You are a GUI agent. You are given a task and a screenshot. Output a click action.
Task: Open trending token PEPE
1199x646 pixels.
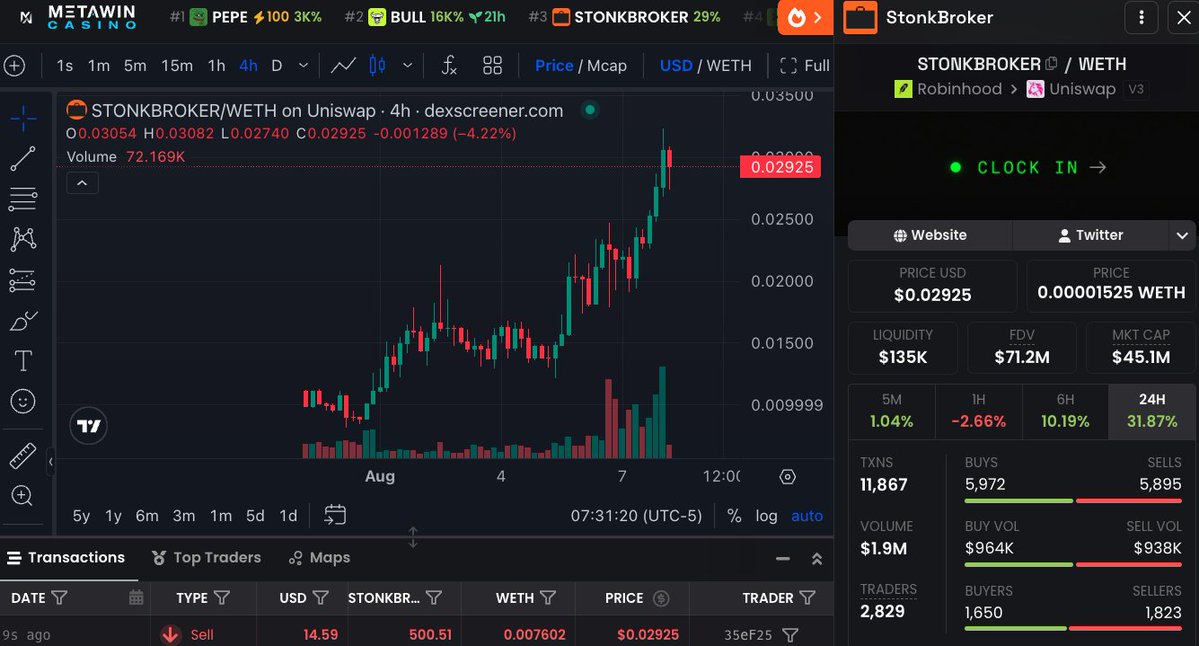pos(245,17)
